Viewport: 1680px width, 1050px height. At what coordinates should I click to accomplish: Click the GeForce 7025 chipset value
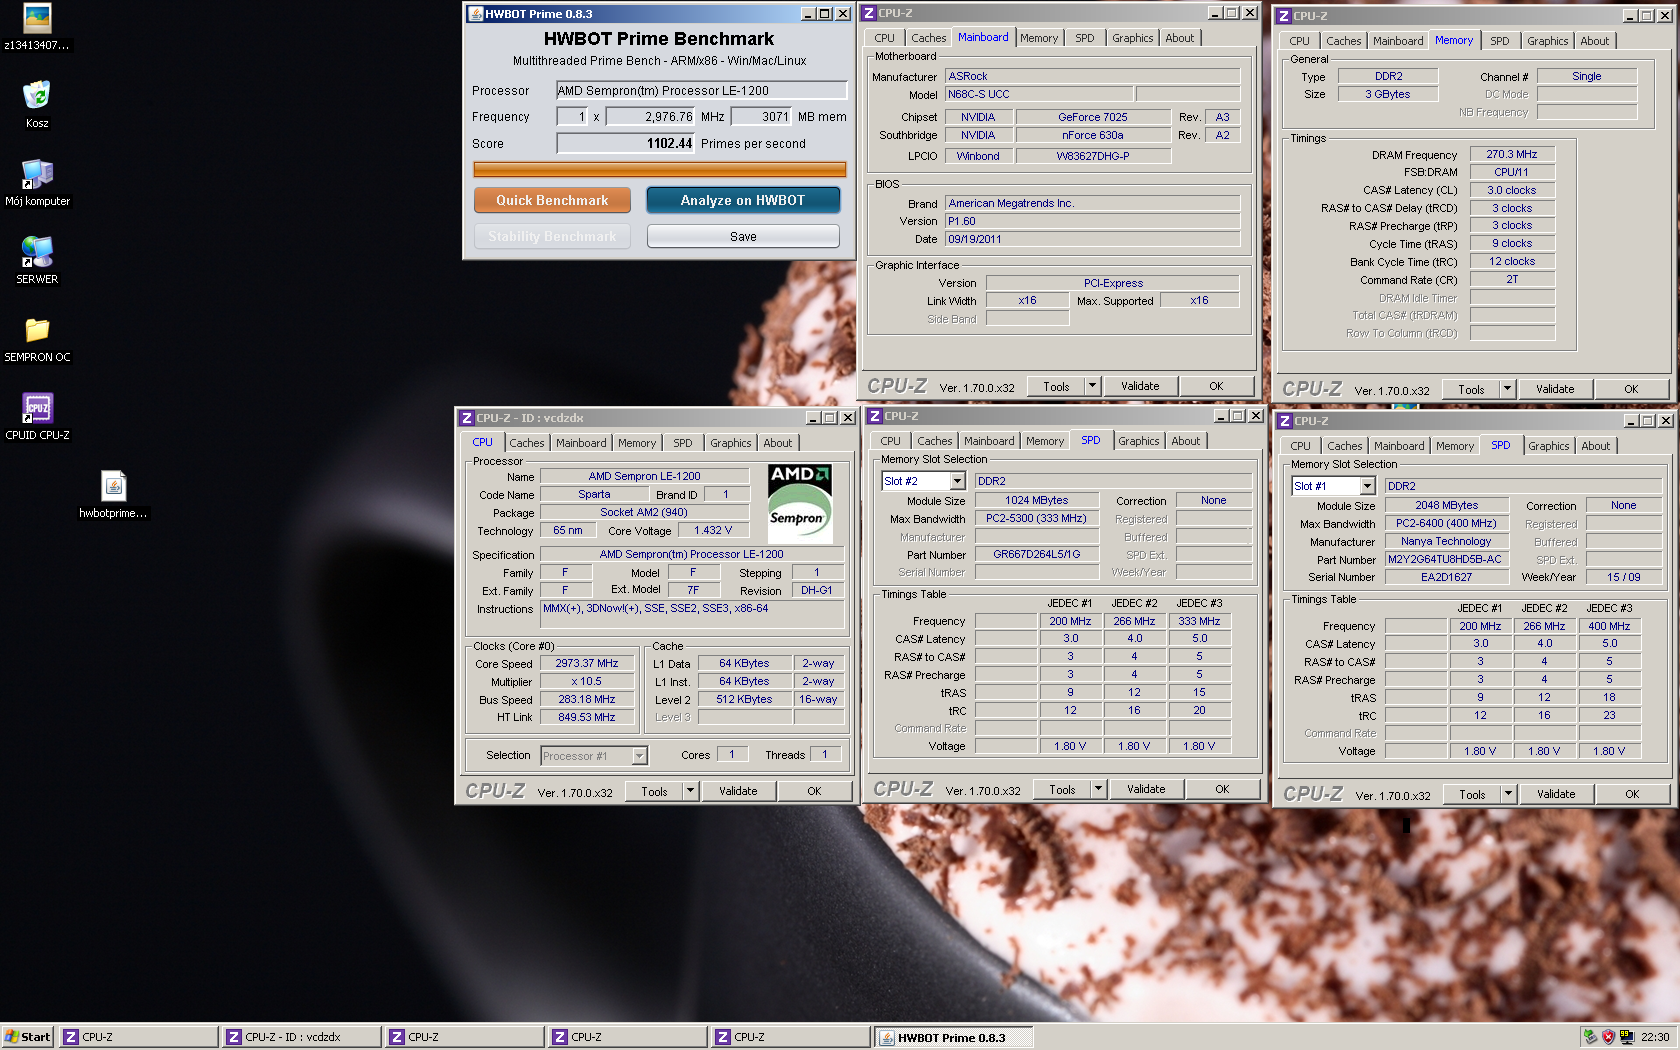point(1093,117)
